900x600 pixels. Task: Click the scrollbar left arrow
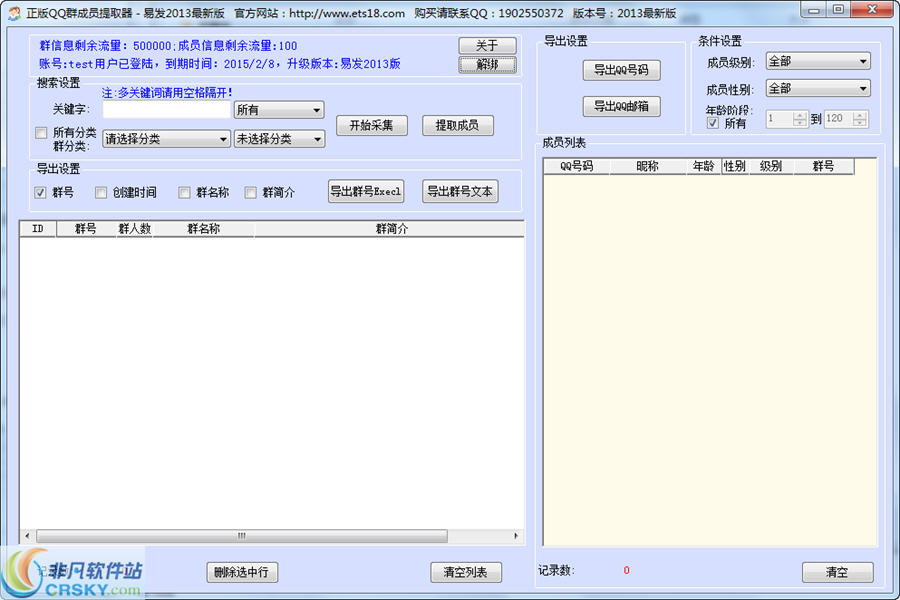[x=27, y=536]
